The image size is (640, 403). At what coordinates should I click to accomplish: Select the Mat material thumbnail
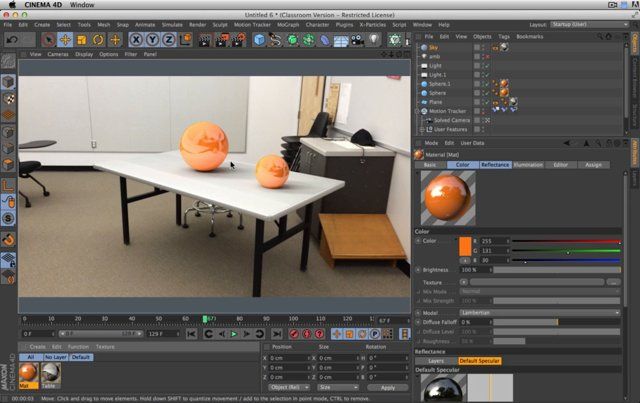click(29, 373)
